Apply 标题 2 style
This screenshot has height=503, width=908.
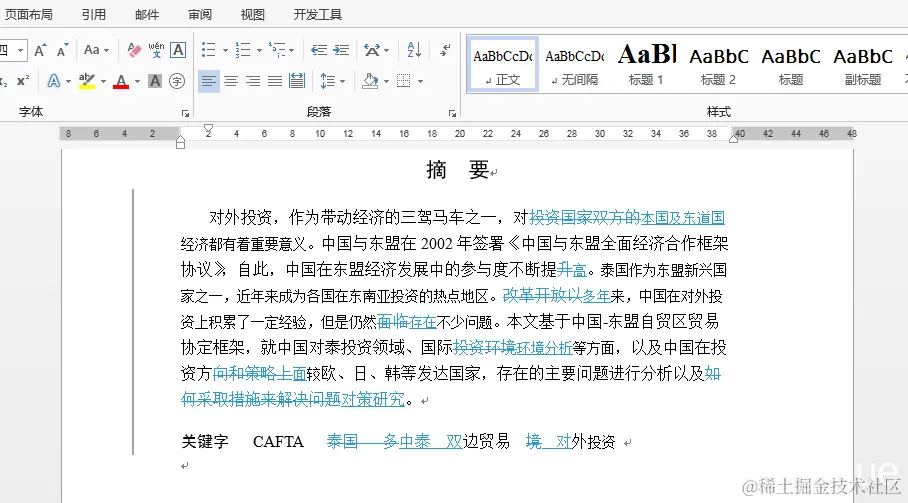click(718, 65)
